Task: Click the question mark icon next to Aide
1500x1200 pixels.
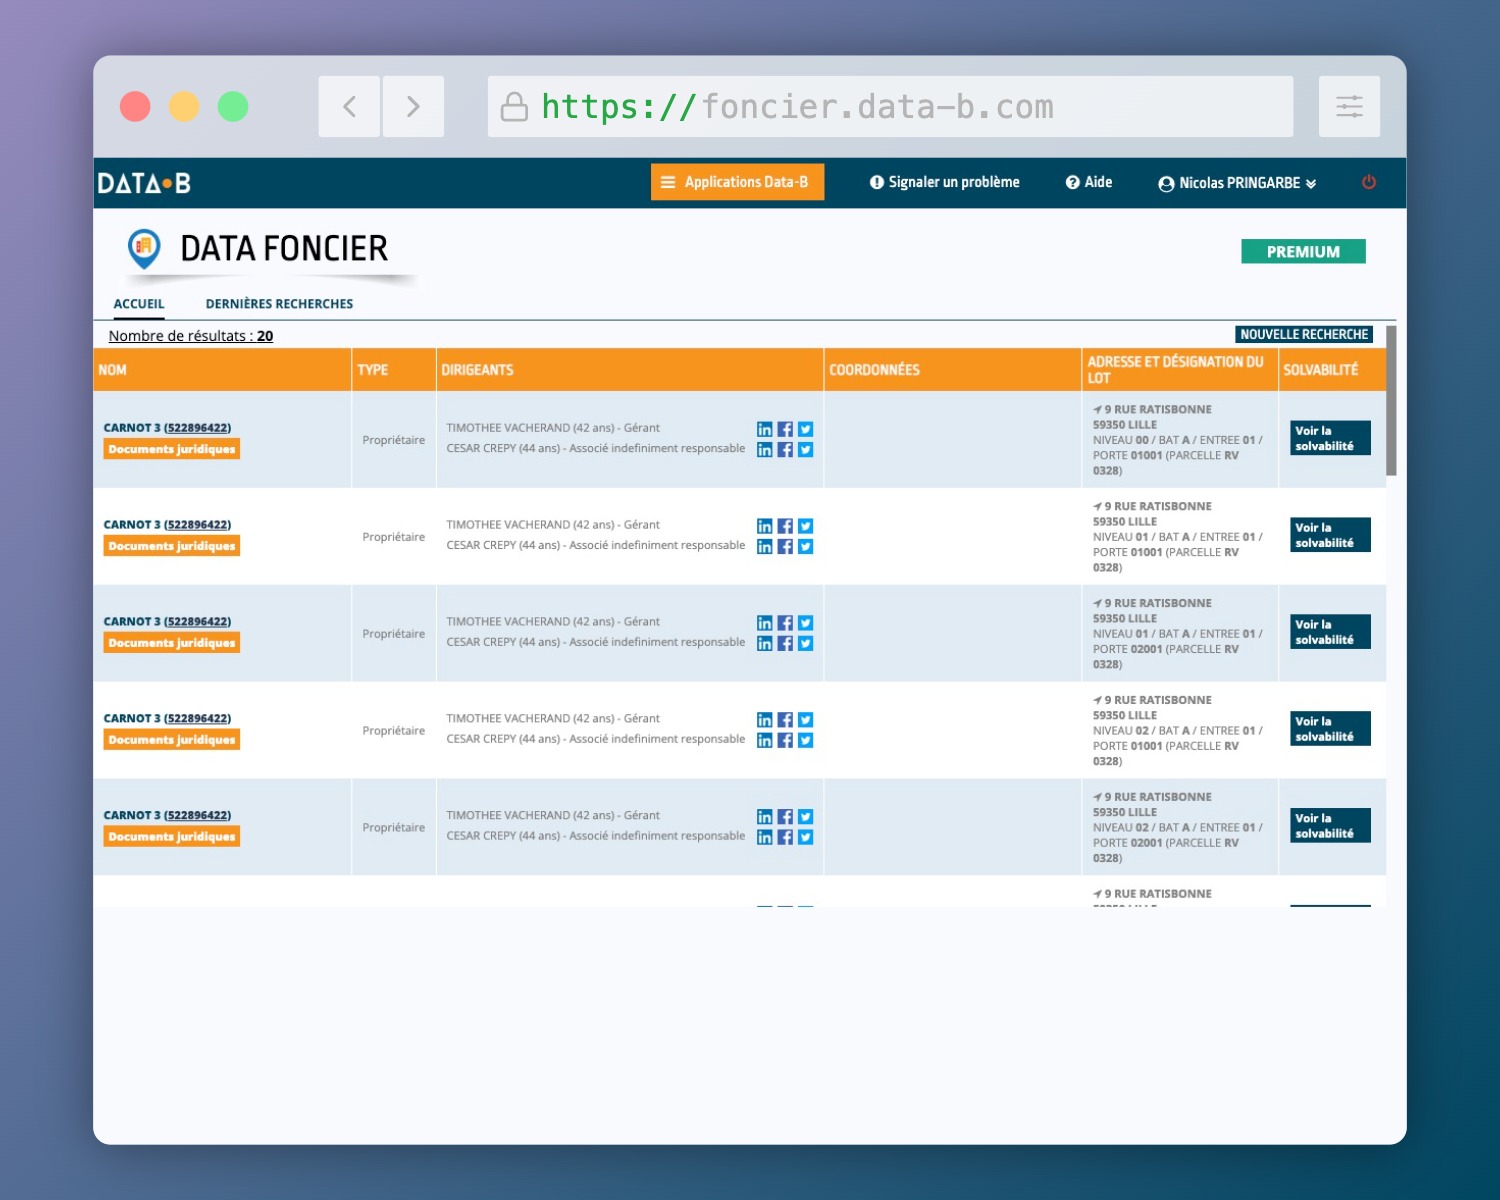Action: click(x=1071, y=182)
